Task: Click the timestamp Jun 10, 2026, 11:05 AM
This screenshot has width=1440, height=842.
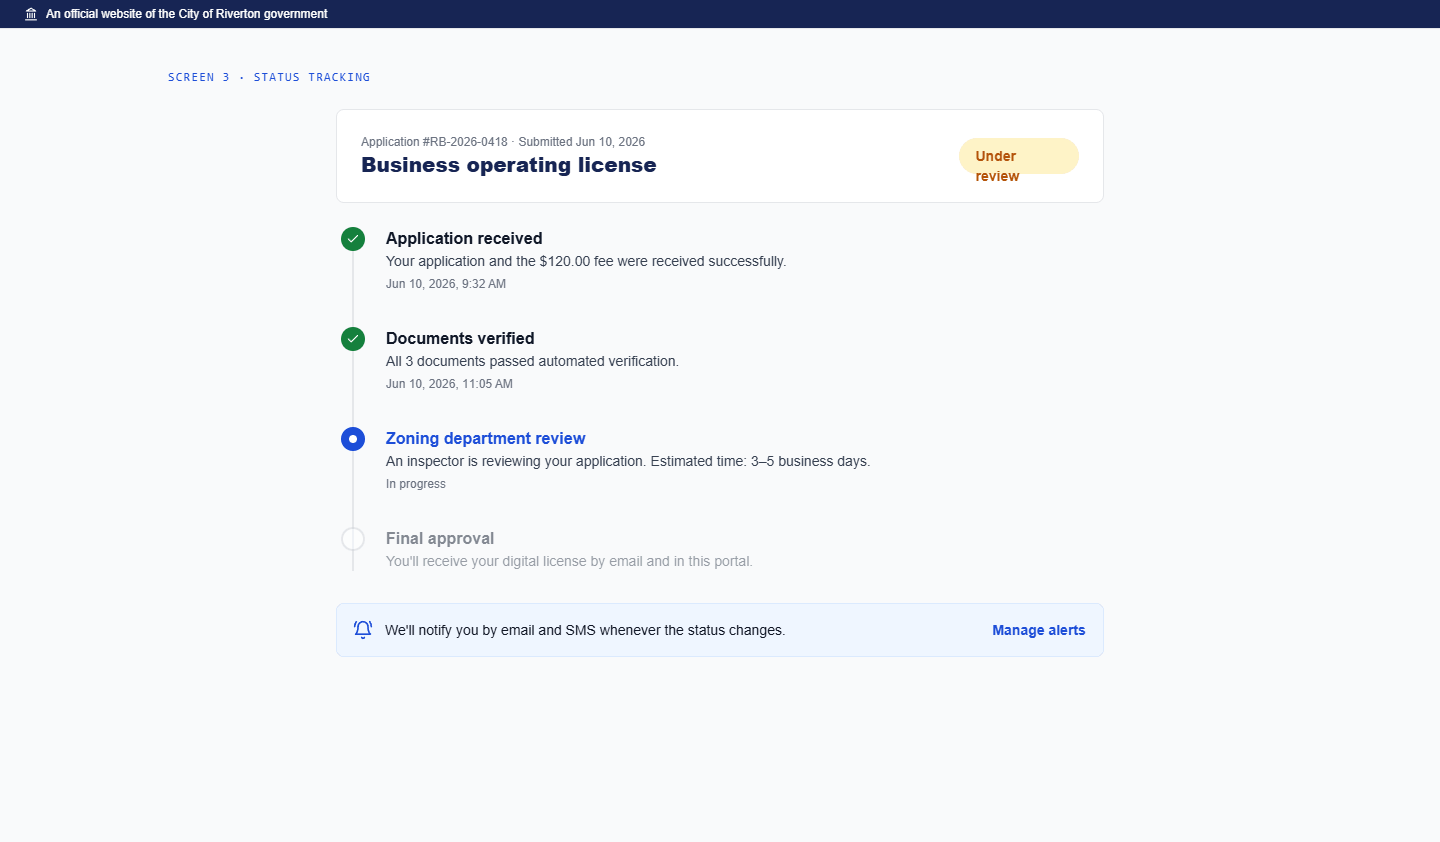Action: pos(449,384)
